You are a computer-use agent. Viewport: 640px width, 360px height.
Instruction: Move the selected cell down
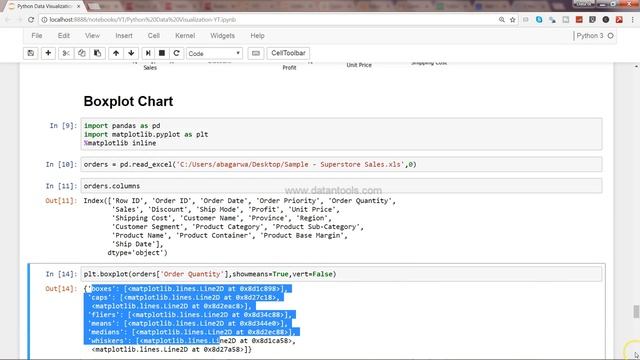[131, 53]
